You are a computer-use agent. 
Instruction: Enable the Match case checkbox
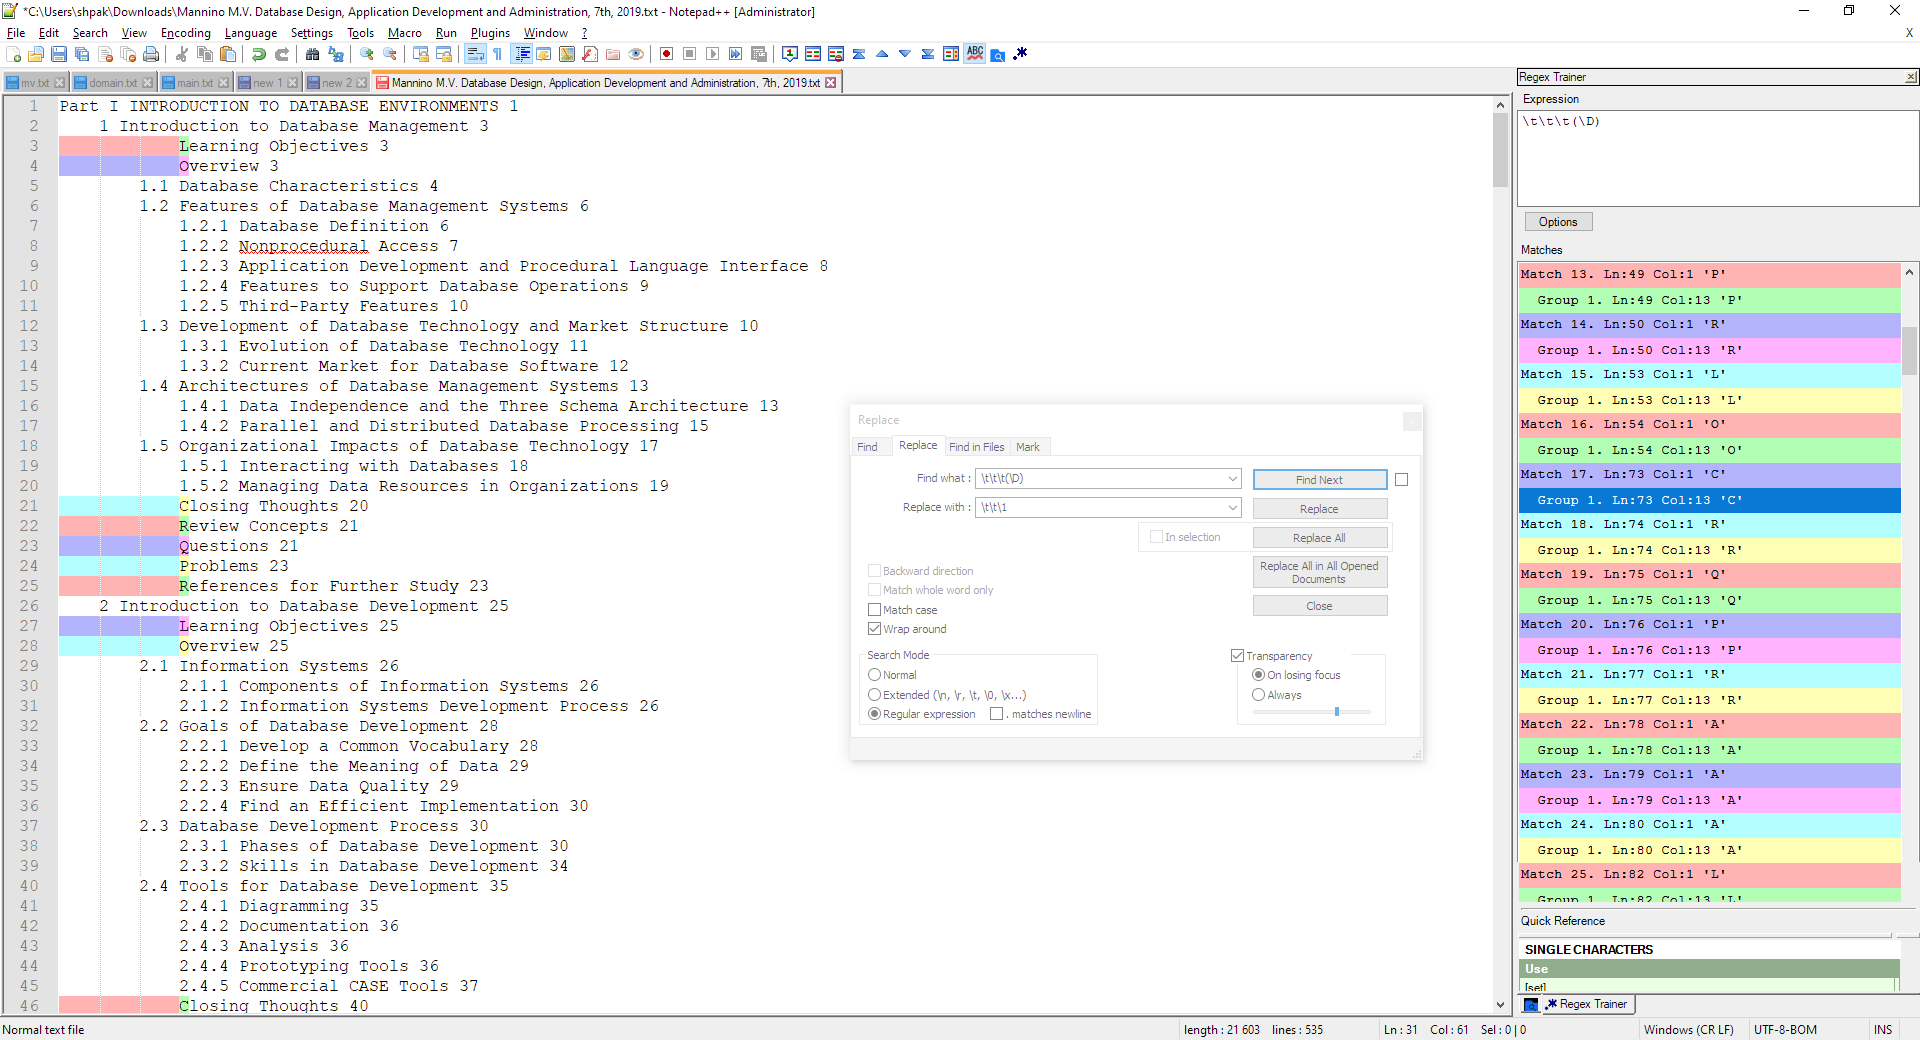pos(874,610)
